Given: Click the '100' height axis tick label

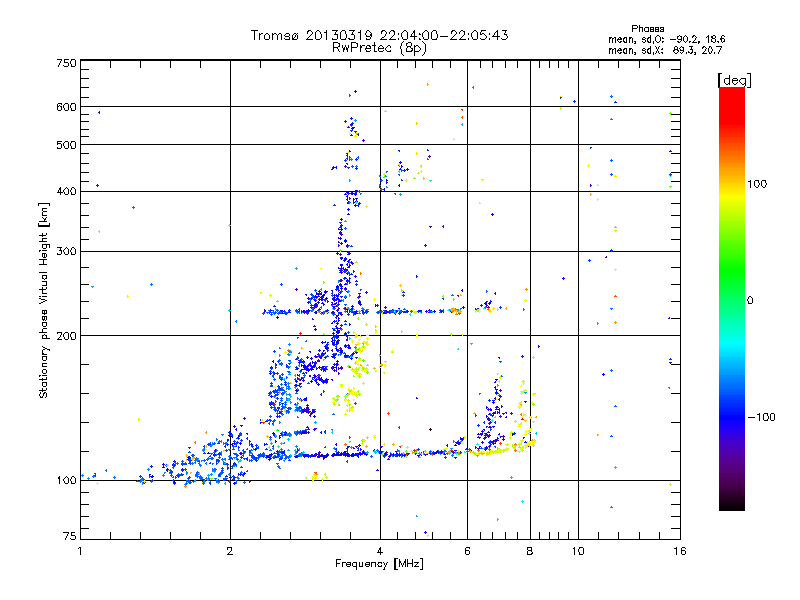Looking at the screenshot, I should (x=67, y=481).
